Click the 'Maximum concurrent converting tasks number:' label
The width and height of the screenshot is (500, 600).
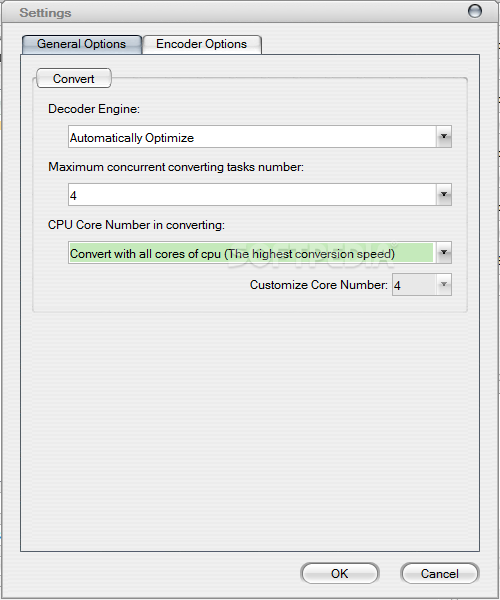pyautogui.click(x=176, y=167)
